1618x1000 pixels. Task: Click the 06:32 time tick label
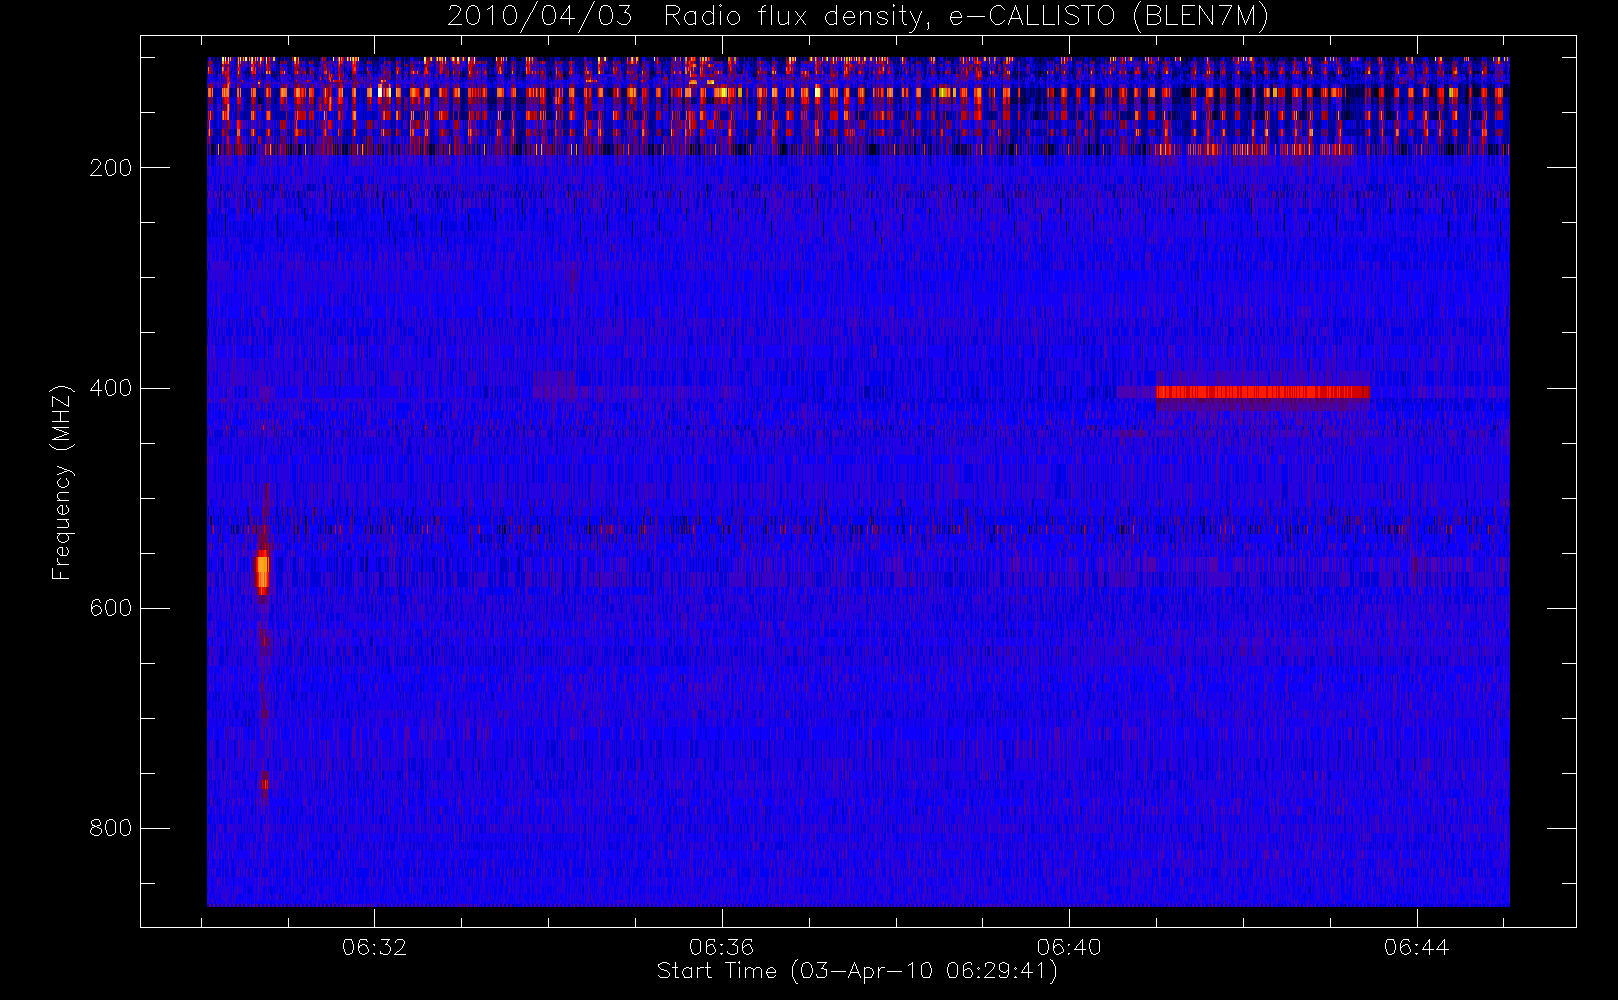tap(374, 947)
